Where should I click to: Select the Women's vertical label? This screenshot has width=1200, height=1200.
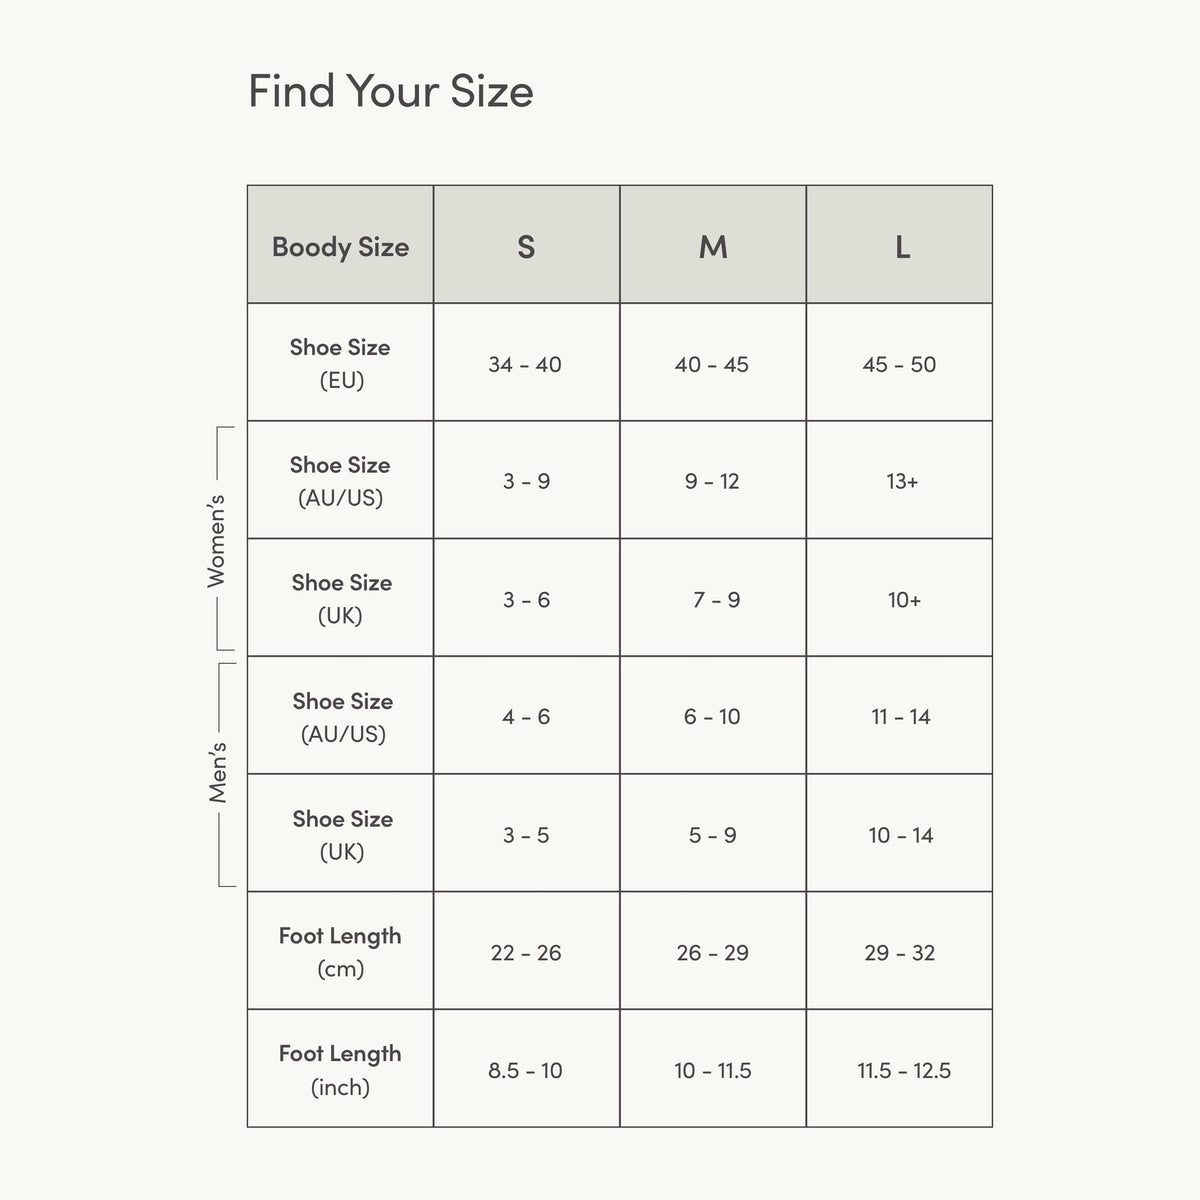point(216,540)
